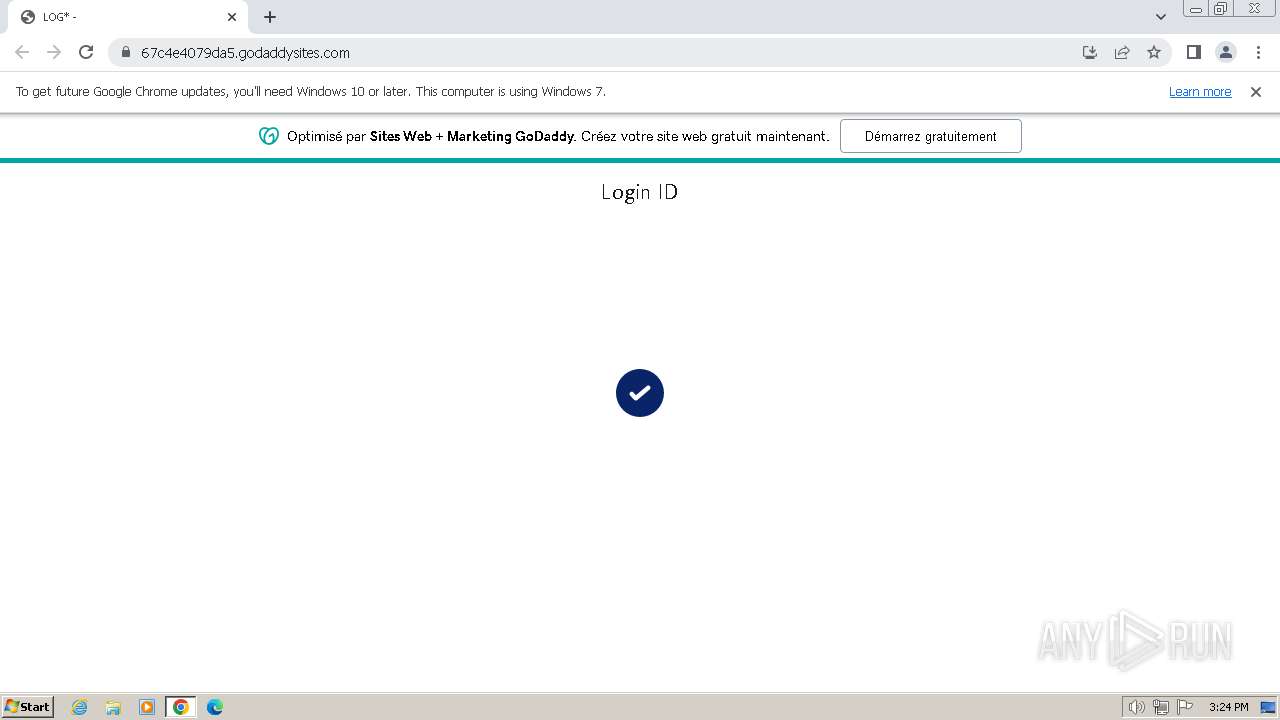Bookmark this page with the star

point(1154,52)
